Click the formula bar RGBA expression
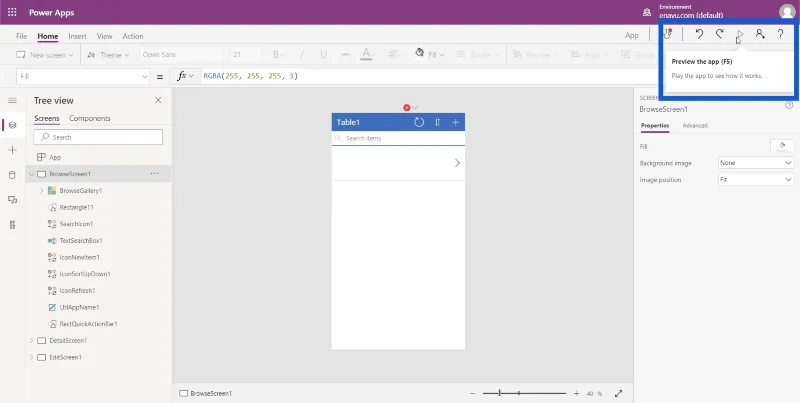 pos(251,76)
